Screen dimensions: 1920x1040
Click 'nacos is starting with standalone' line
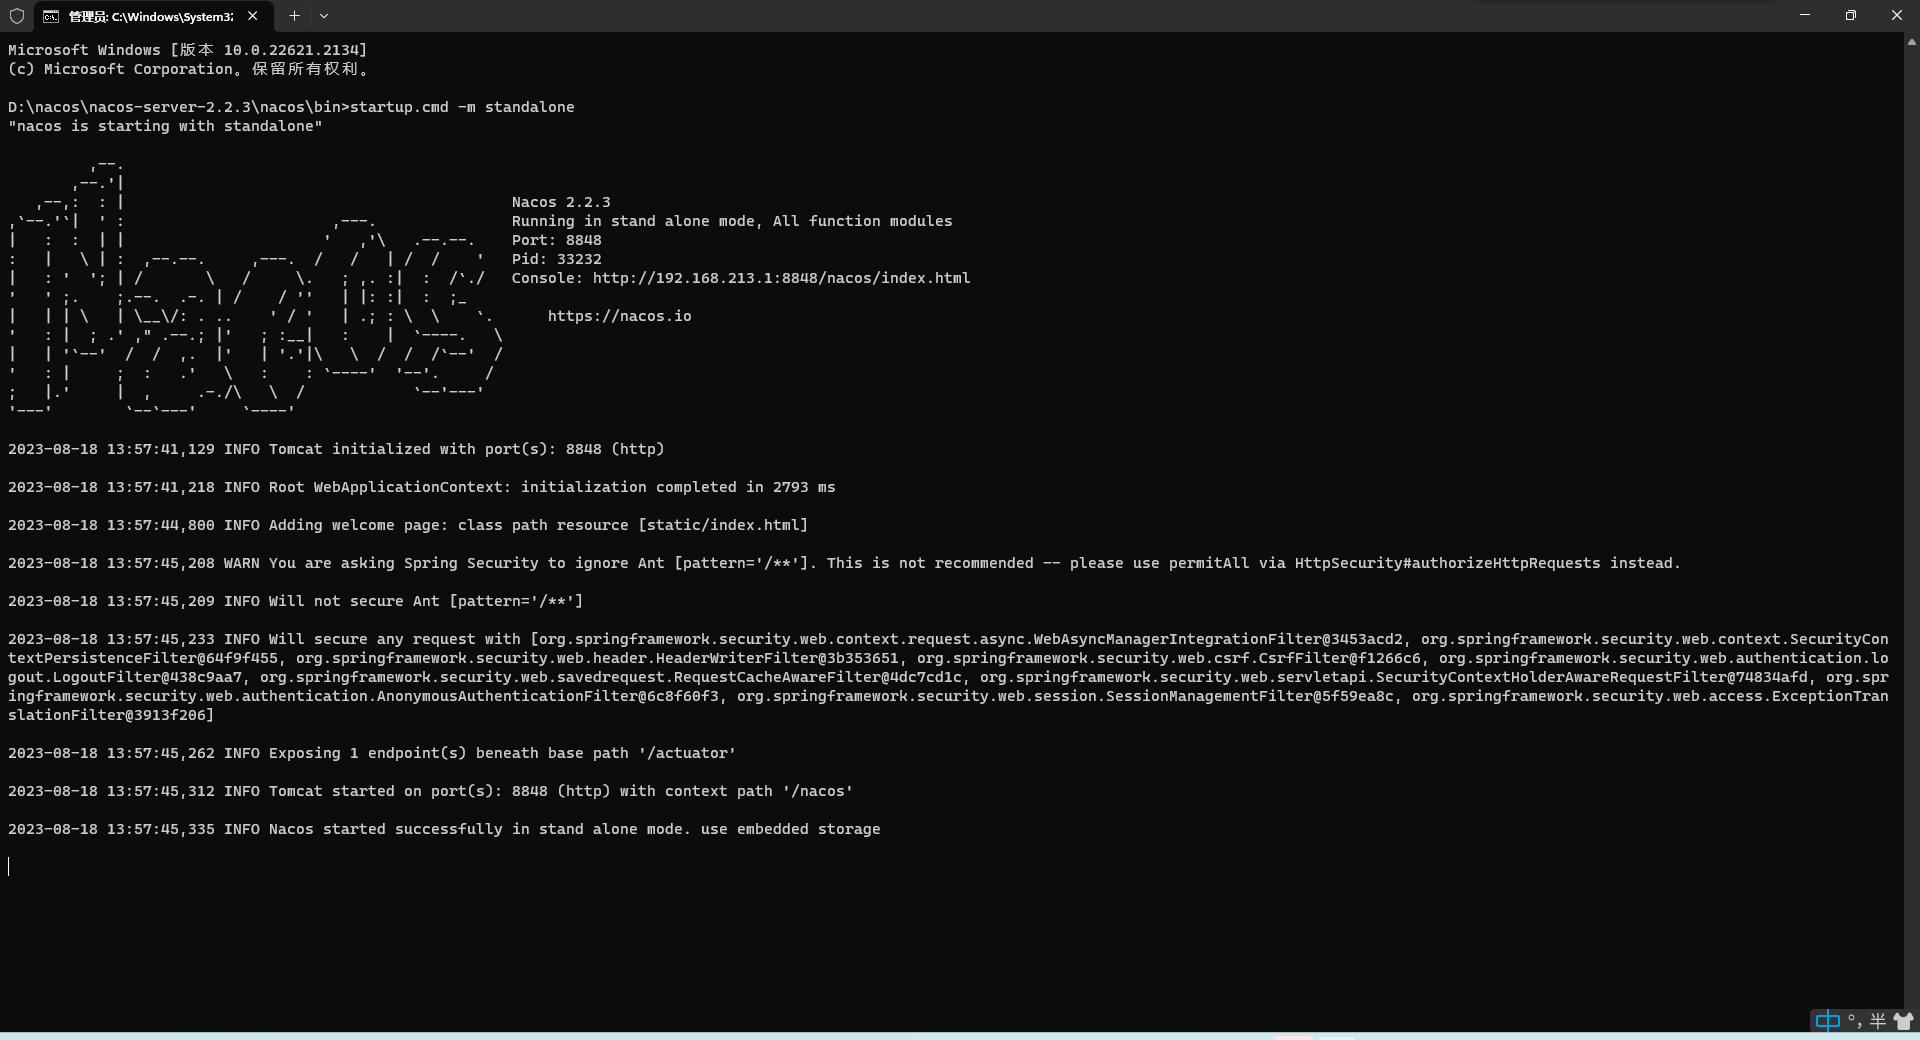[x=165, y=126]
